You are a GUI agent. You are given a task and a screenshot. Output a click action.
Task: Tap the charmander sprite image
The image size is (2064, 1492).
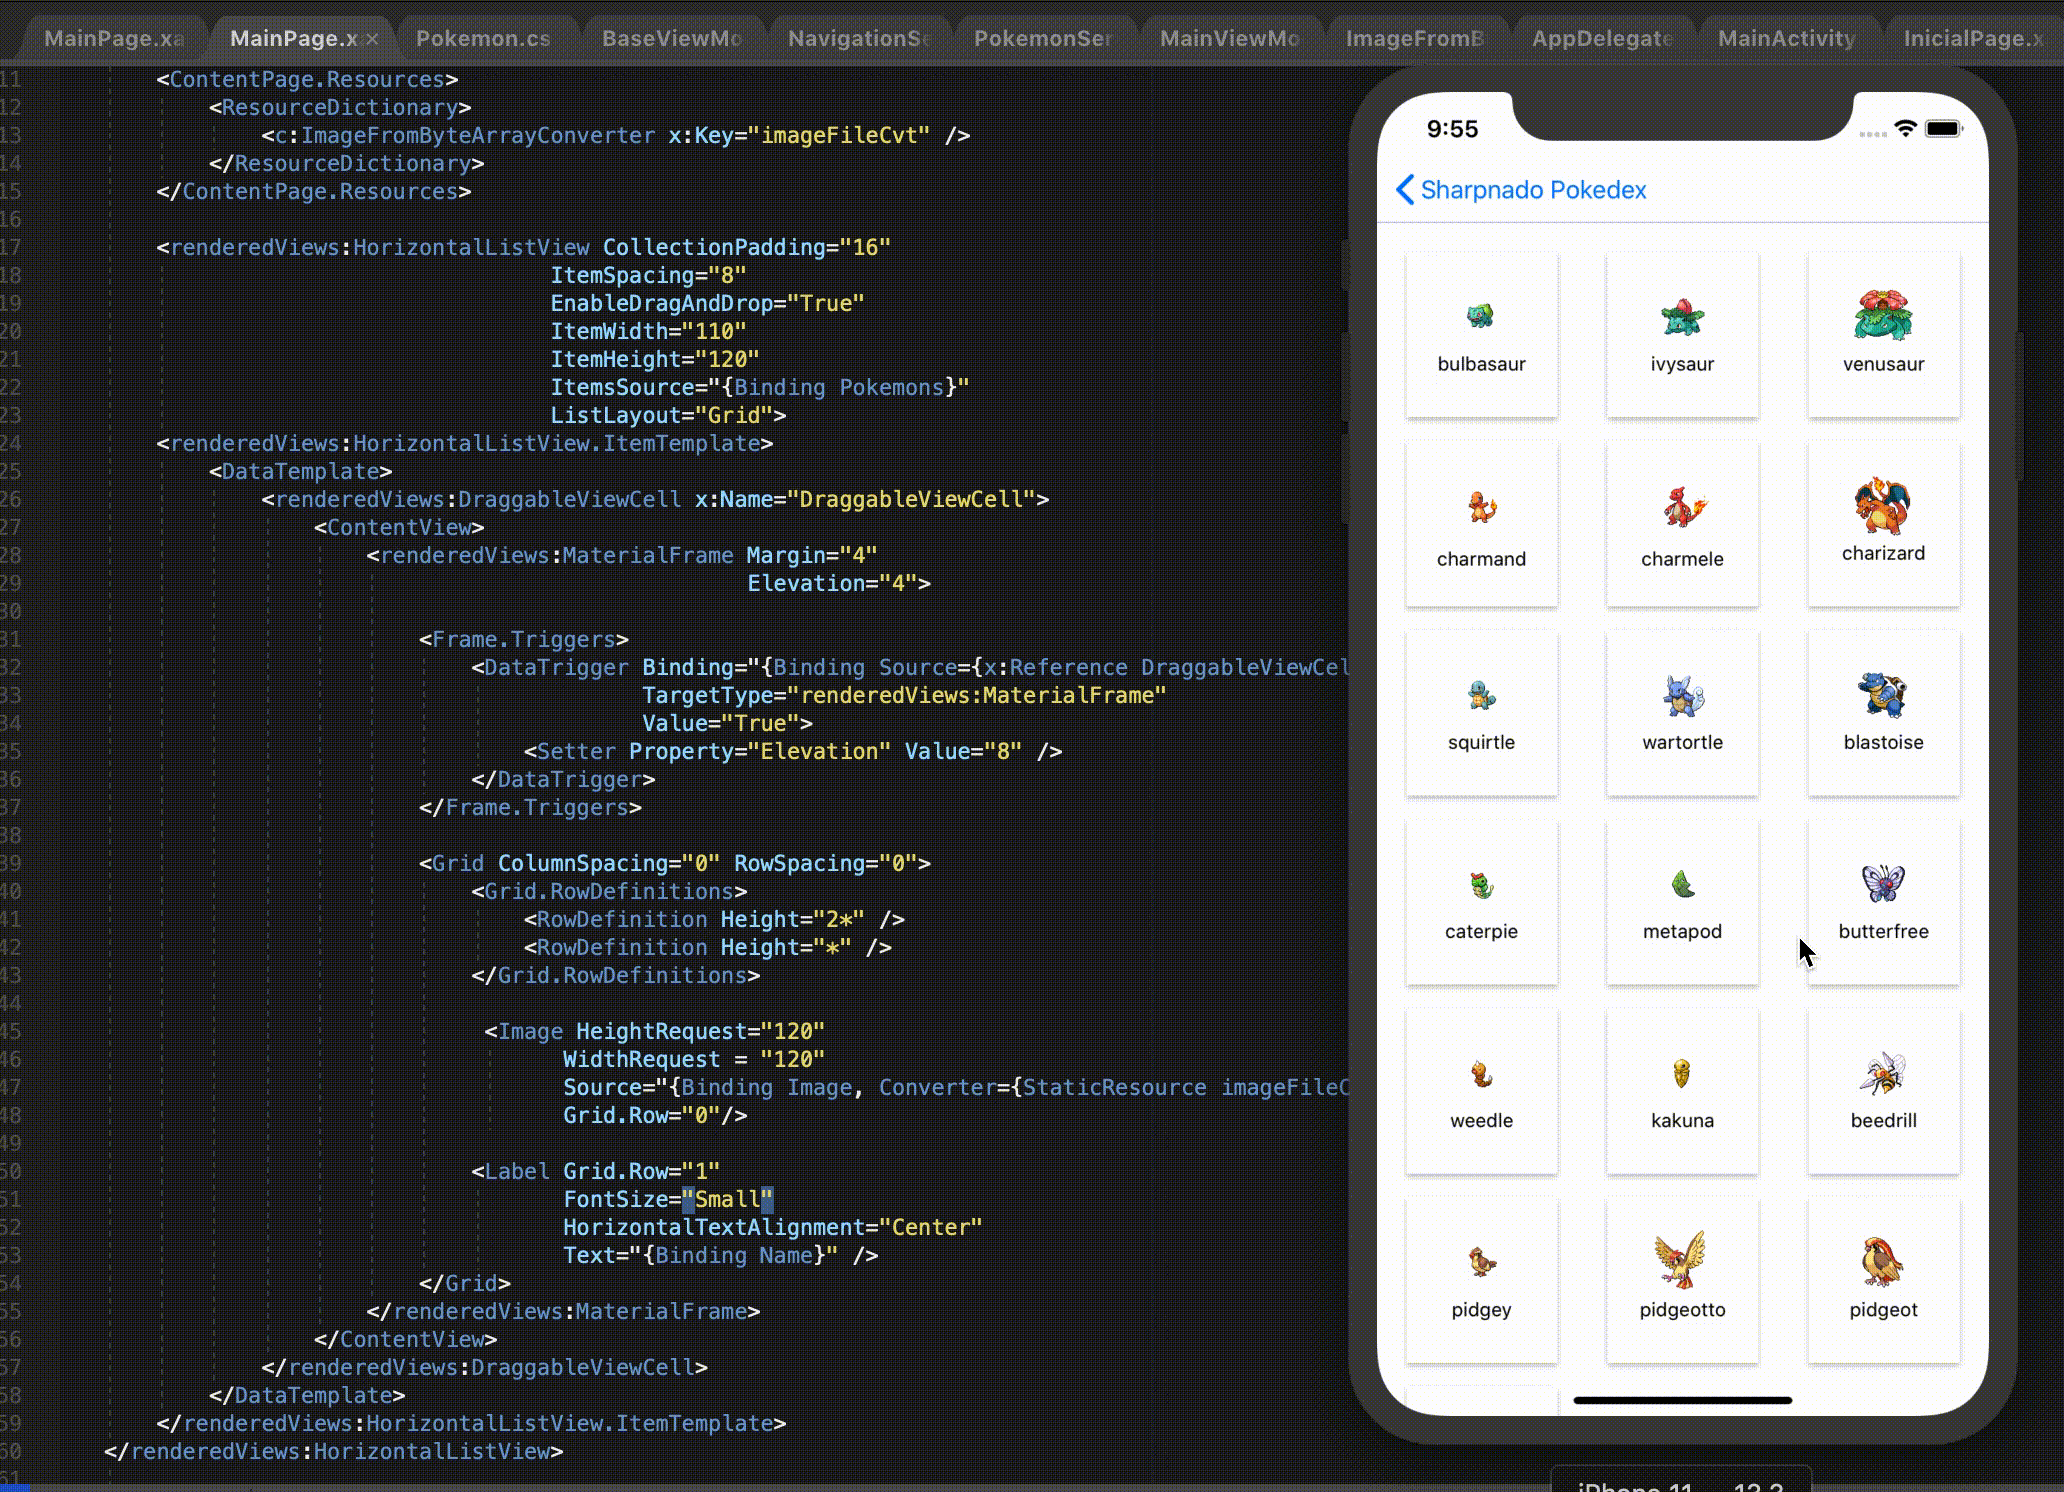[1481, 507]
